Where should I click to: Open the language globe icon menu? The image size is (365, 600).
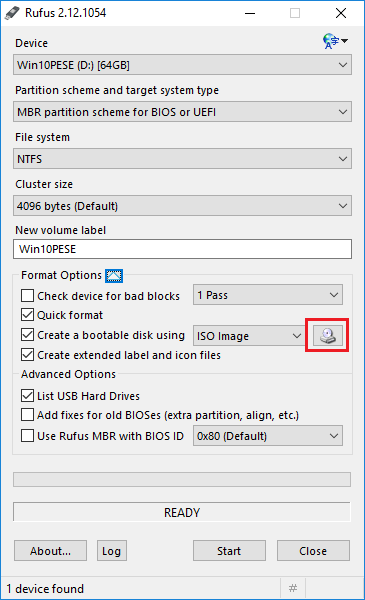click(x=335, y=41)
